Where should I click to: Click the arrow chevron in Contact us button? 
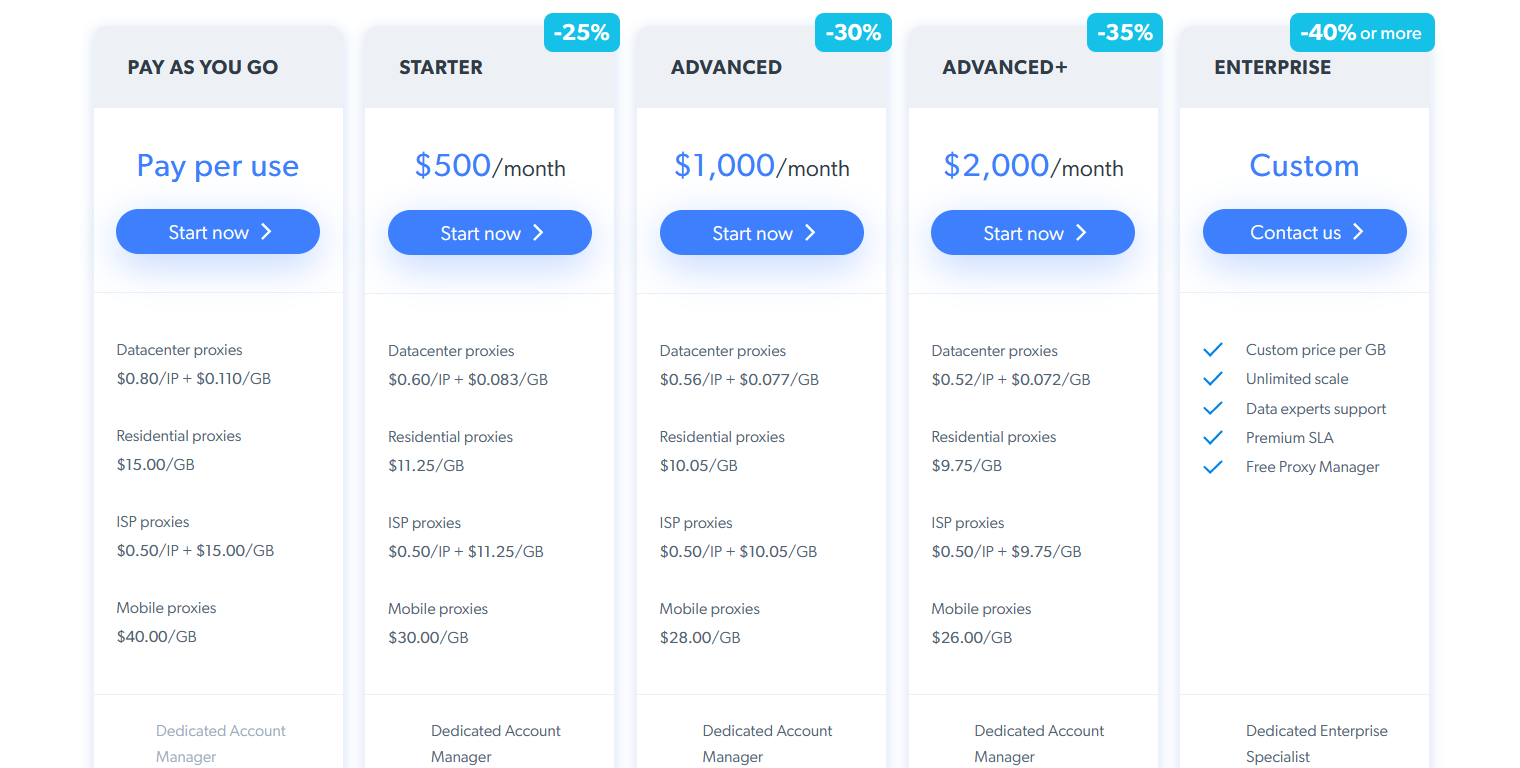pos(1358,232)
